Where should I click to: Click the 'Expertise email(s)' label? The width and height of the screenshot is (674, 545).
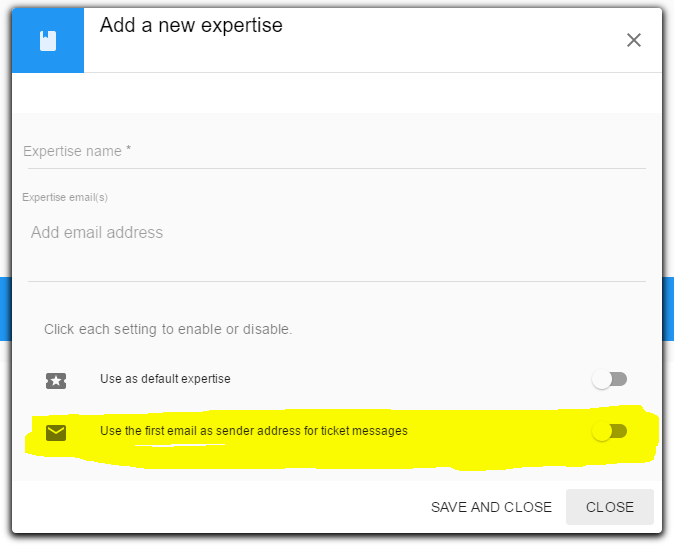point(65,197)
